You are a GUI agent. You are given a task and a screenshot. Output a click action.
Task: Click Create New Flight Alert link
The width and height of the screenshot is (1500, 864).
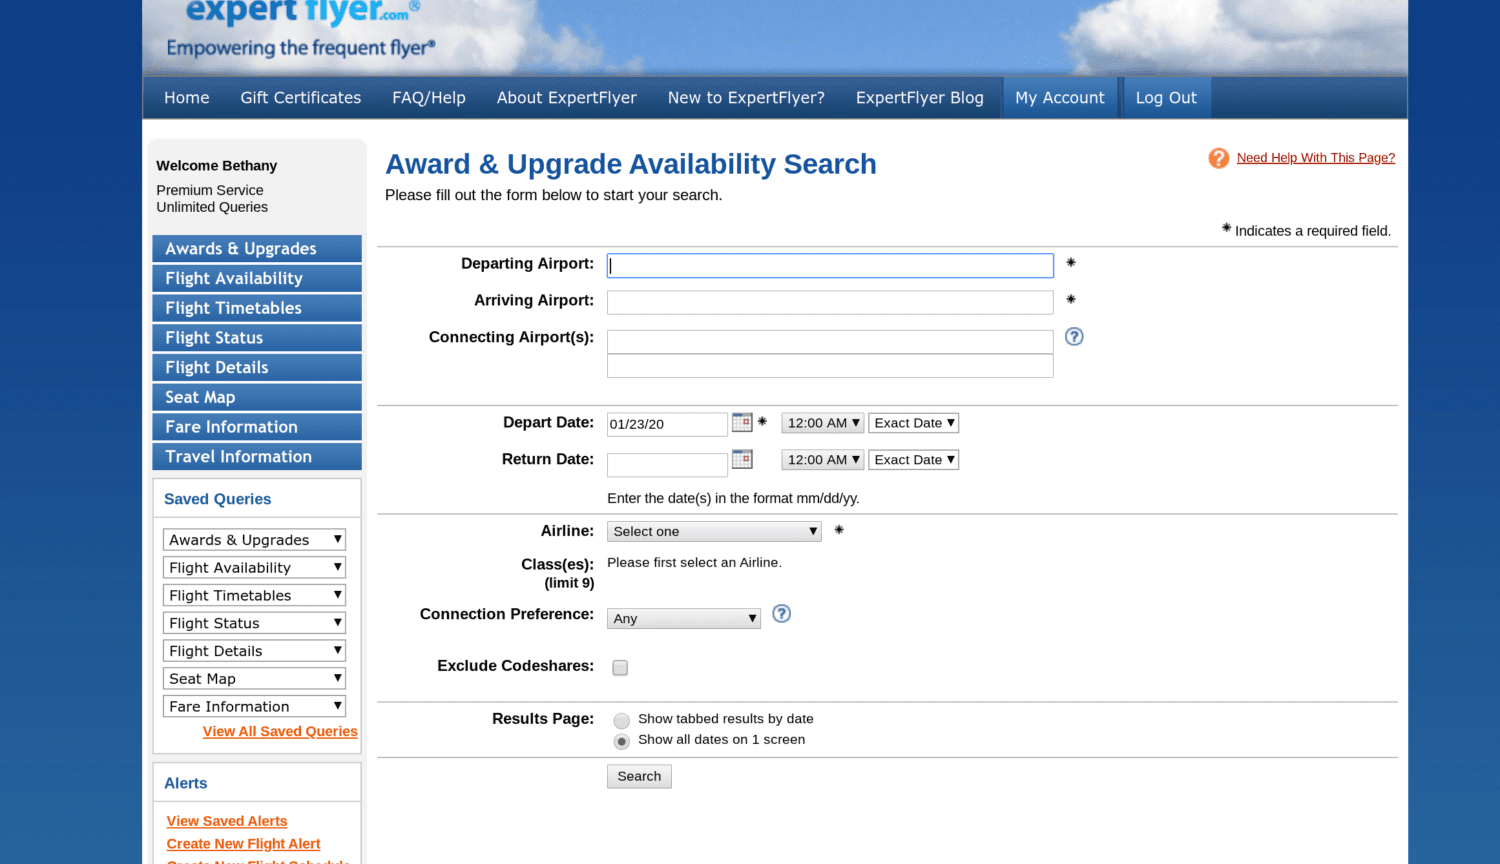pos(243,844)
